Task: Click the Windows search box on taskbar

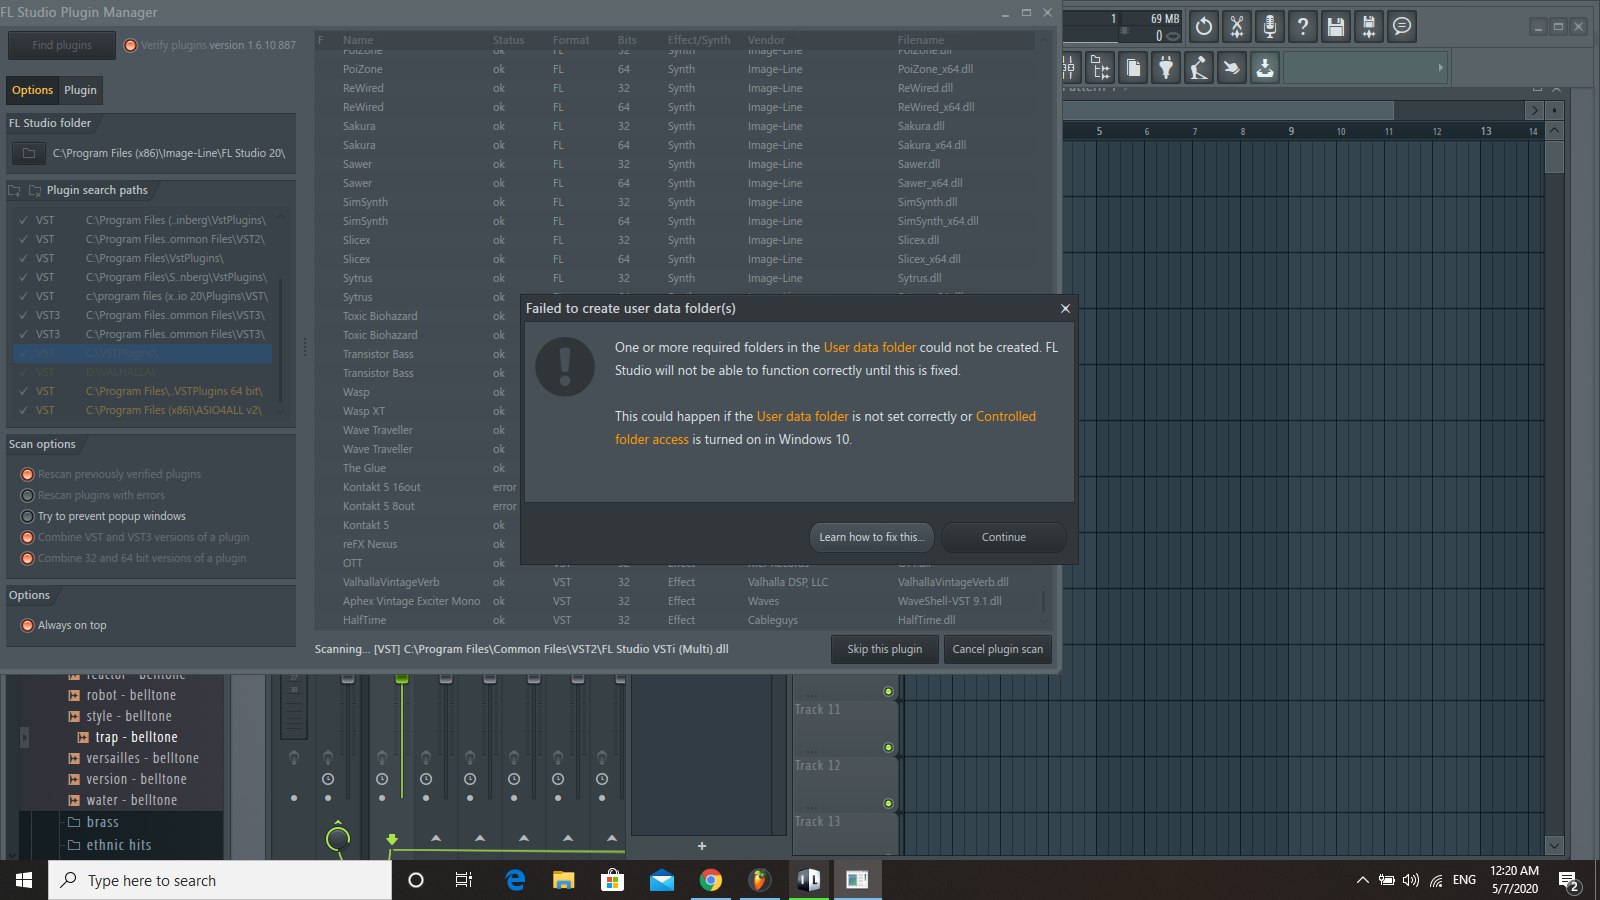Action: [x=220, y=880]
